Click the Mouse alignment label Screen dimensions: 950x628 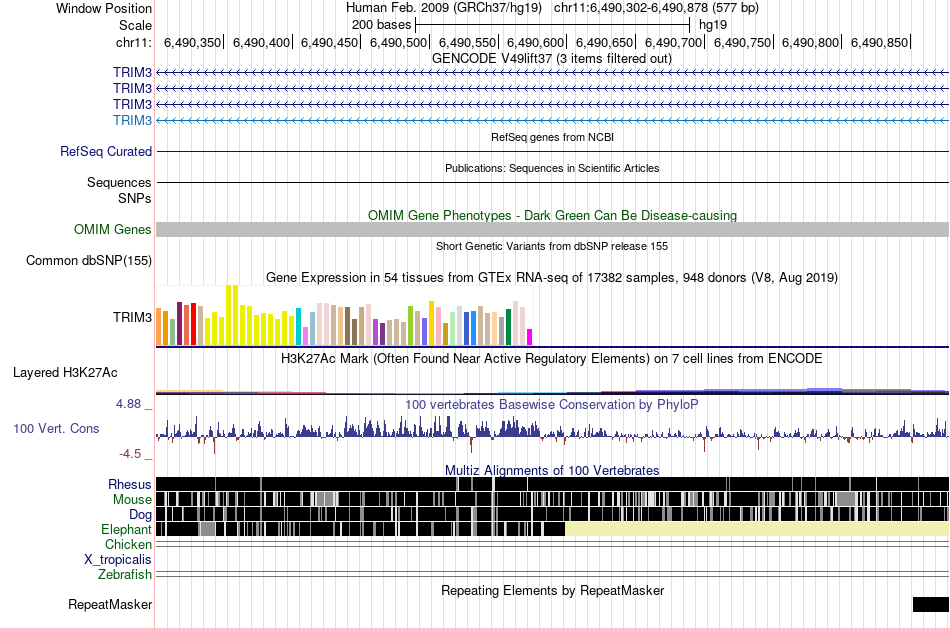point(132,500)
